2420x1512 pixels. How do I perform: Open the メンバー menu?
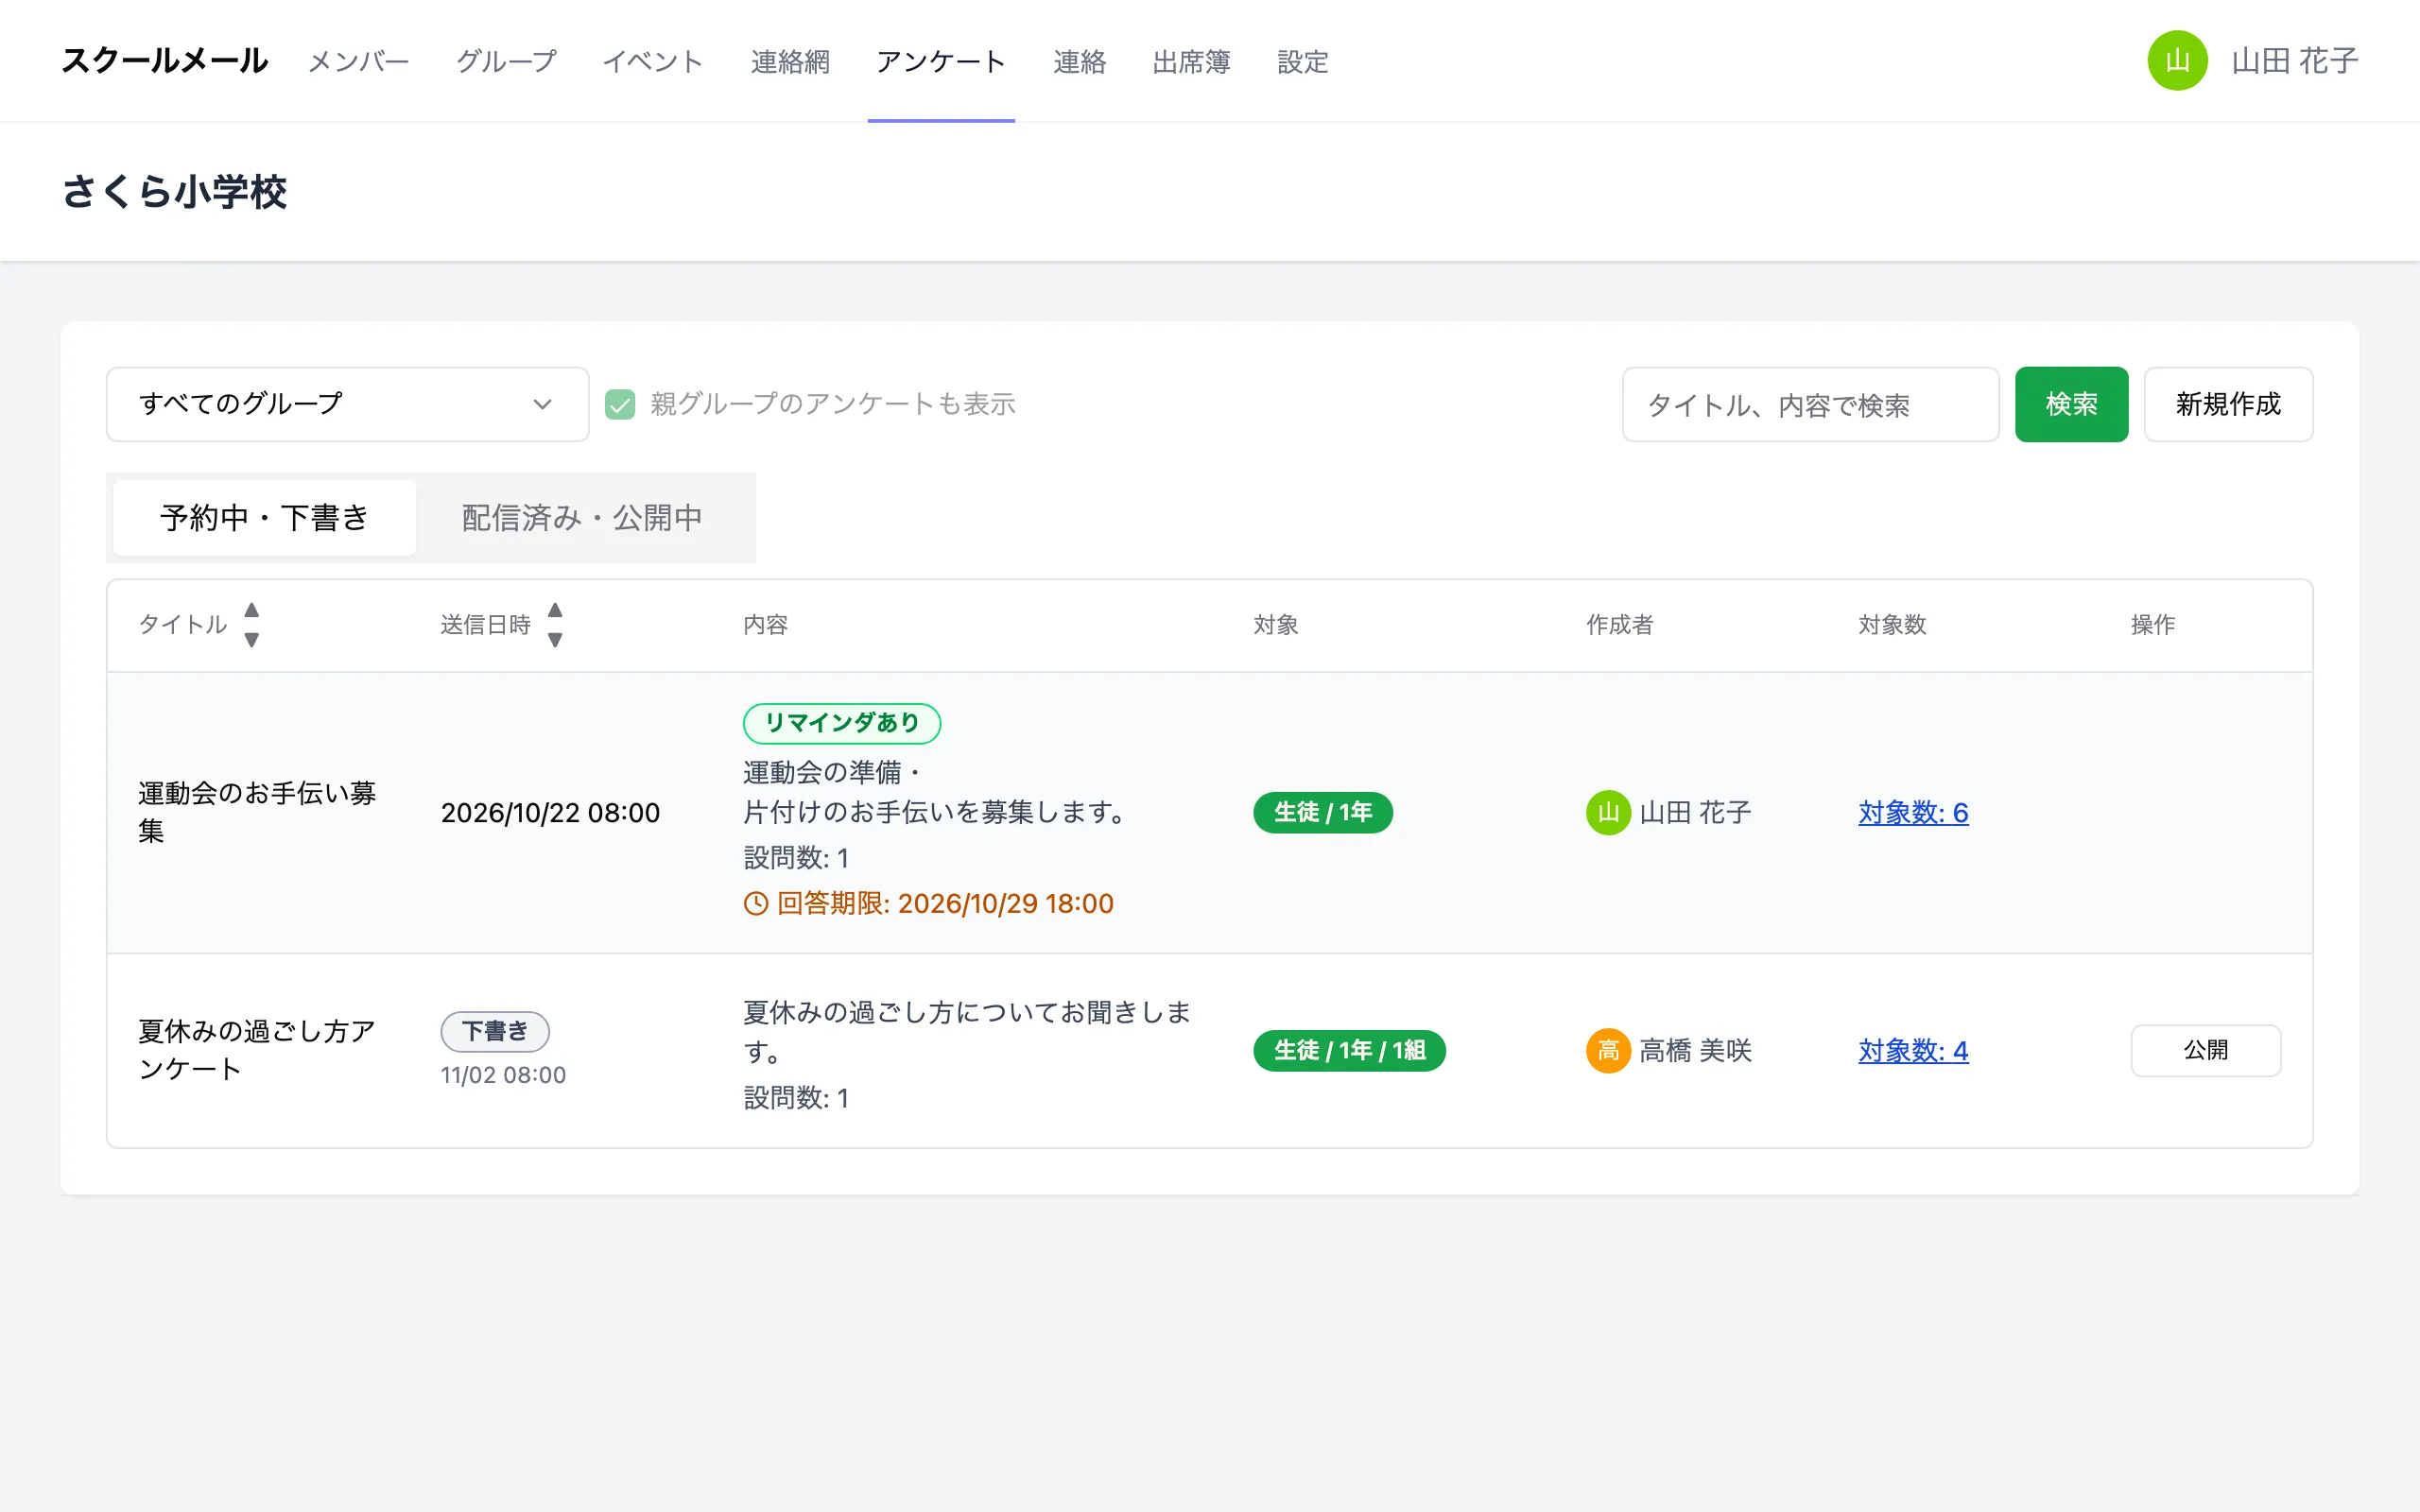(x=358, y=62)
